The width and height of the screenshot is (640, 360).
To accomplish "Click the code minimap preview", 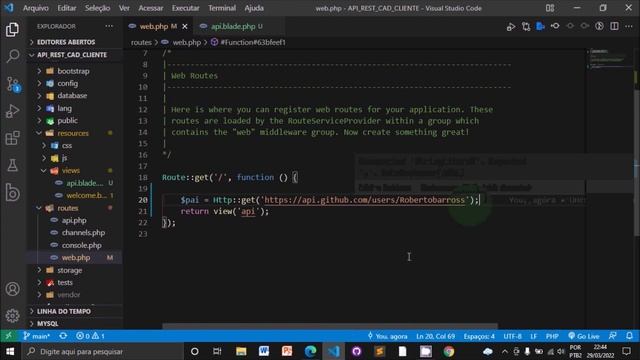I will click(x=609, y=59).
